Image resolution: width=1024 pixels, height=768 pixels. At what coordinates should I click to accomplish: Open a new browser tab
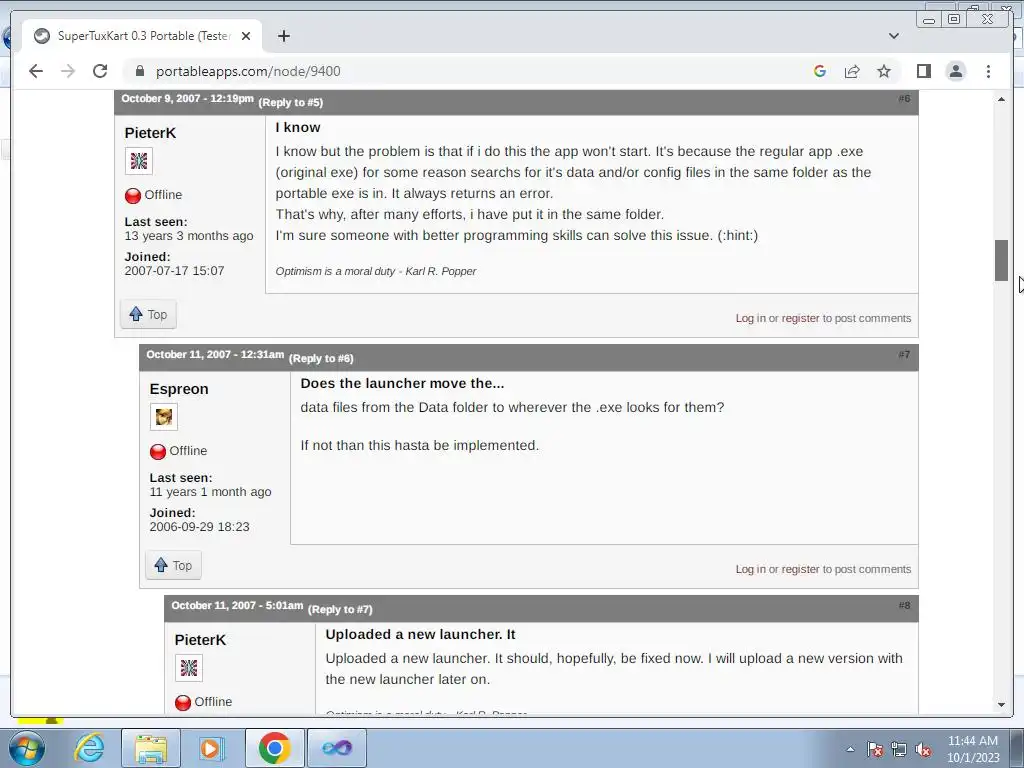pyautogui.click(x=283, y=36)
